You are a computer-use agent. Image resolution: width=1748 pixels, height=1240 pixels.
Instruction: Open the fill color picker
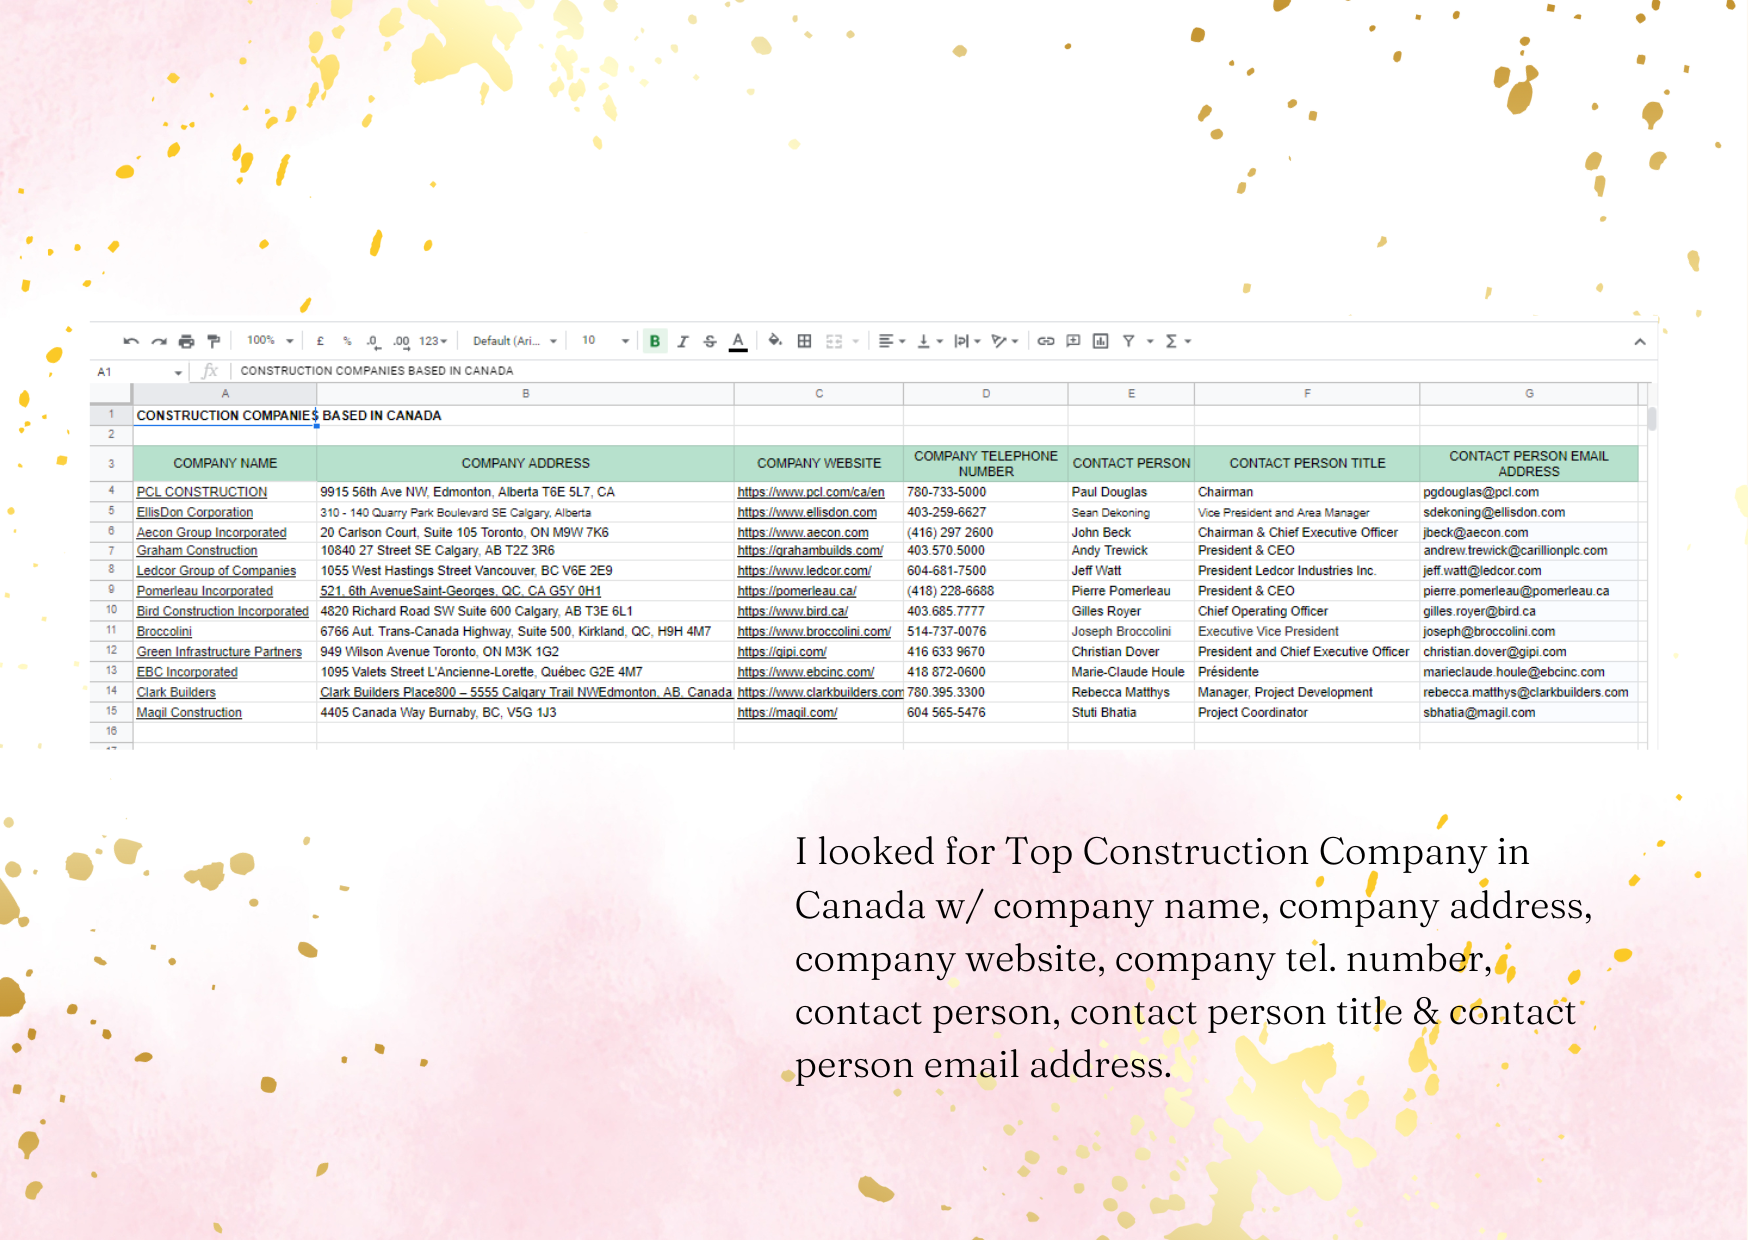pos(775,341)
